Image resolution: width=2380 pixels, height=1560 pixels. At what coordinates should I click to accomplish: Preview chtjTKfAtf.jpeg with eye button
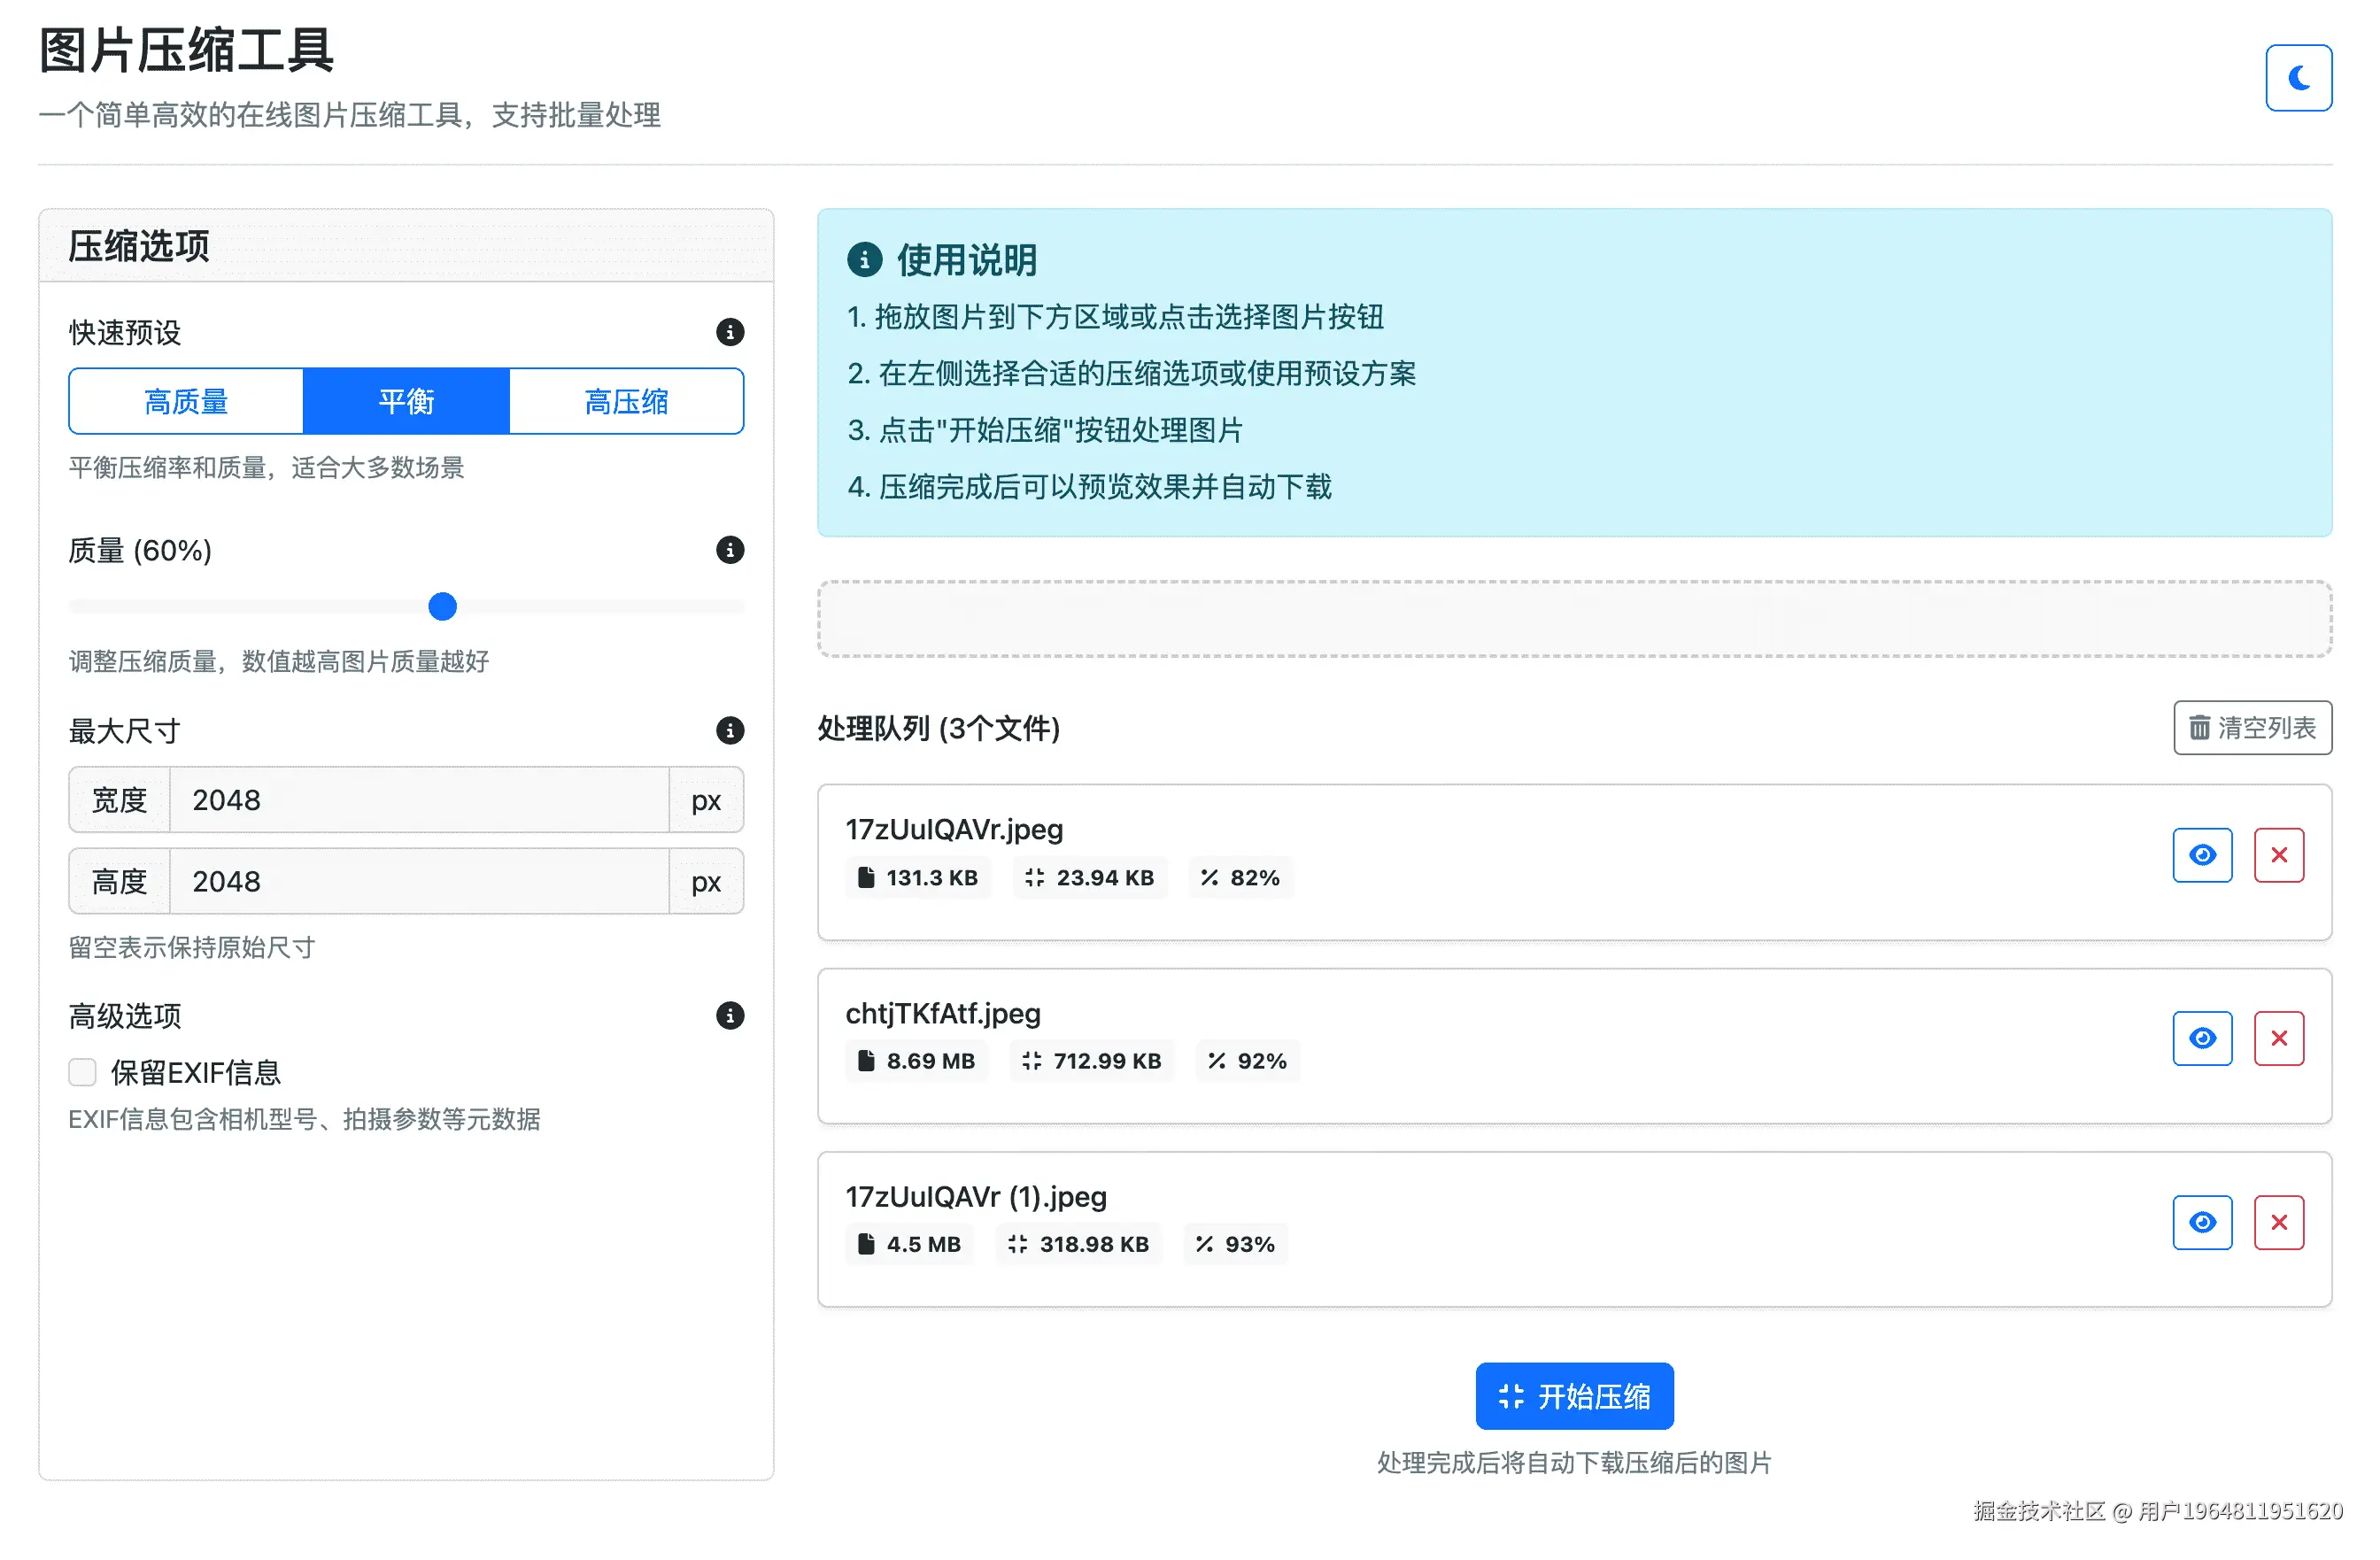2201,1039
